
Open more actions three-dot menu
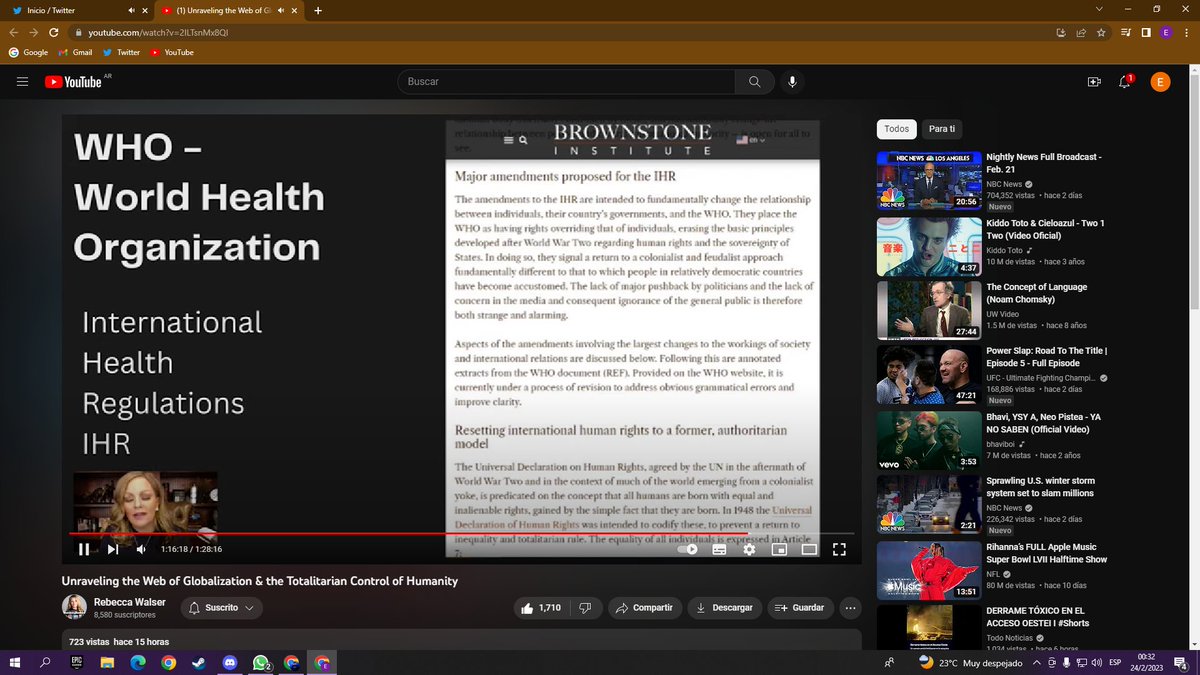tap(851, 607)
